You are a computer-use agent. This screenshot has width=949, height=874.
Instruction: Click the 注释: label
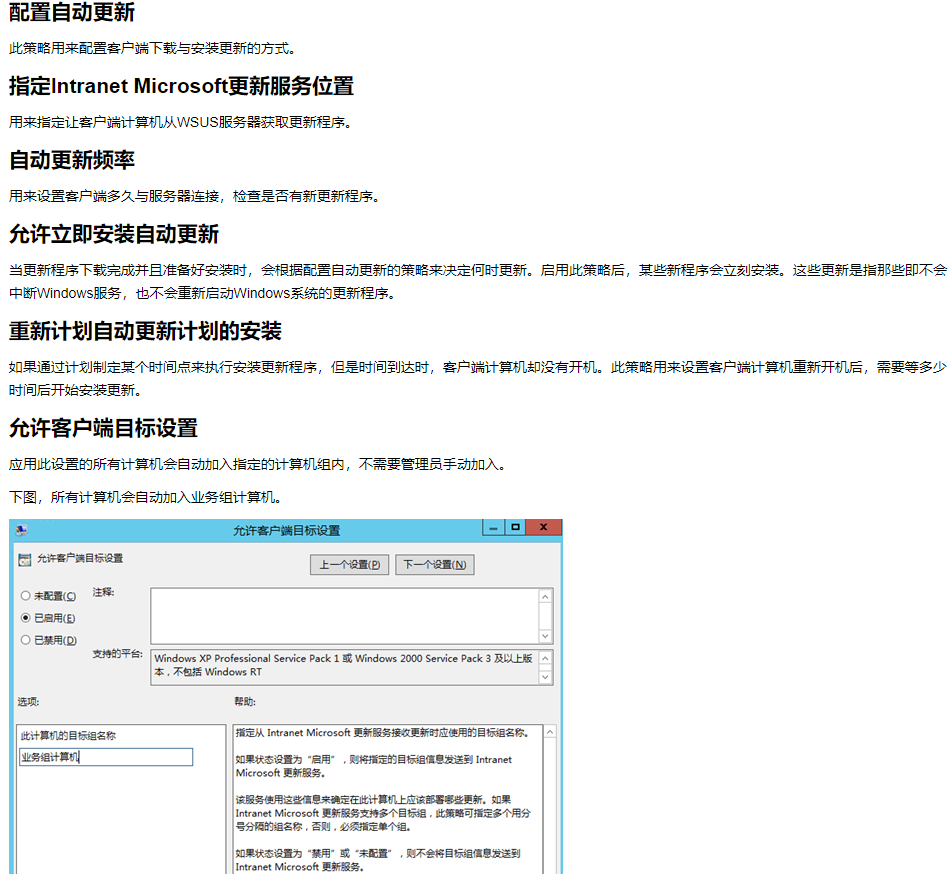[103, 592]
